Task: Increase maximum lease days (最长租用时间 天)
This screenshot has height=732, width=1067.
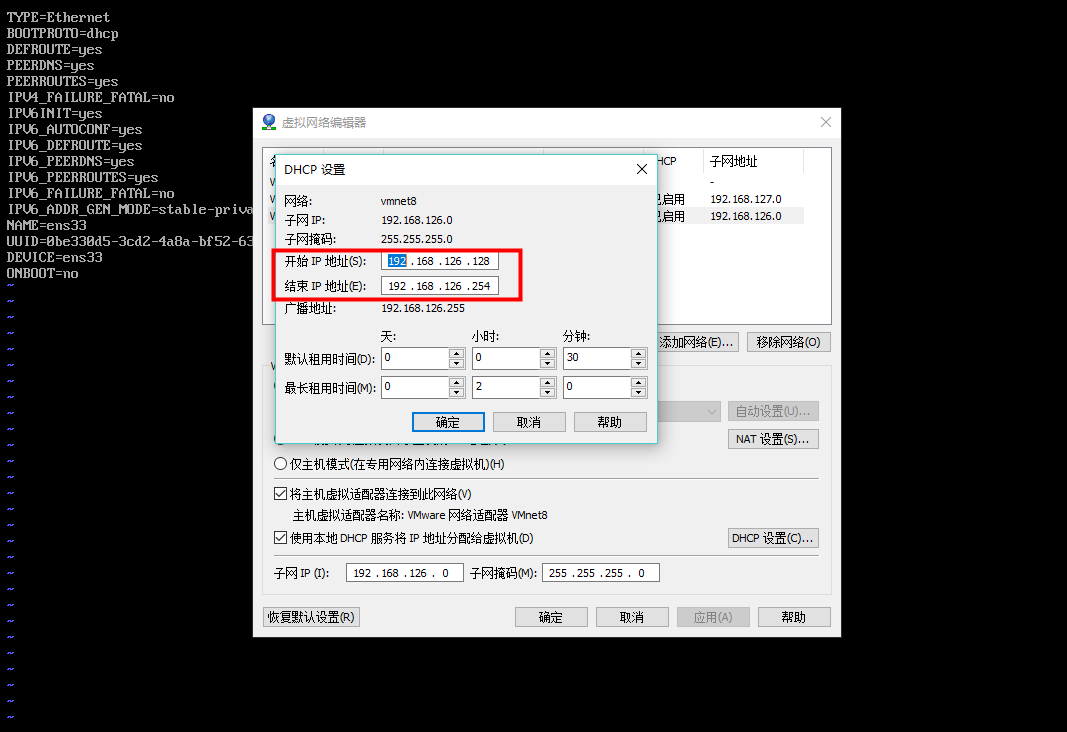Action: [x=457, y=382]
